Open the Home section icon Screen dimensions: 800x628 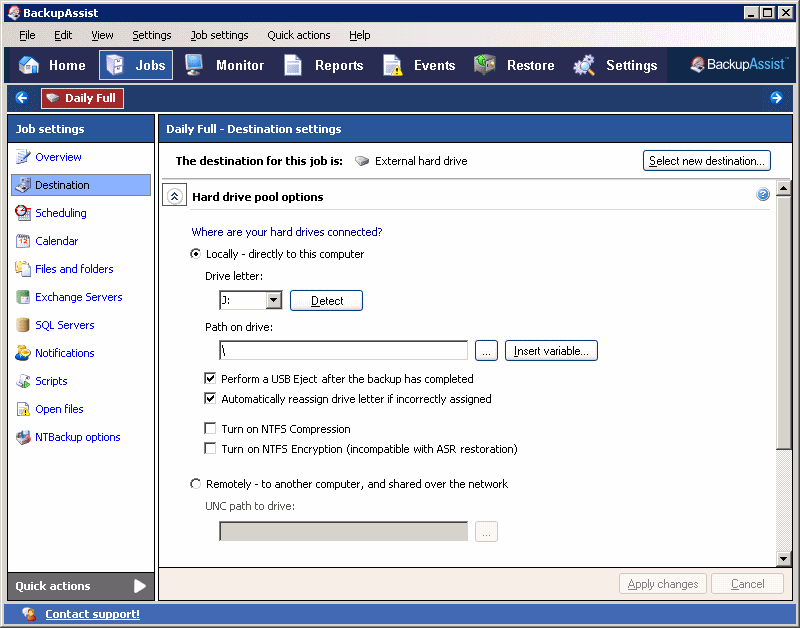click(x=29, y=65)
